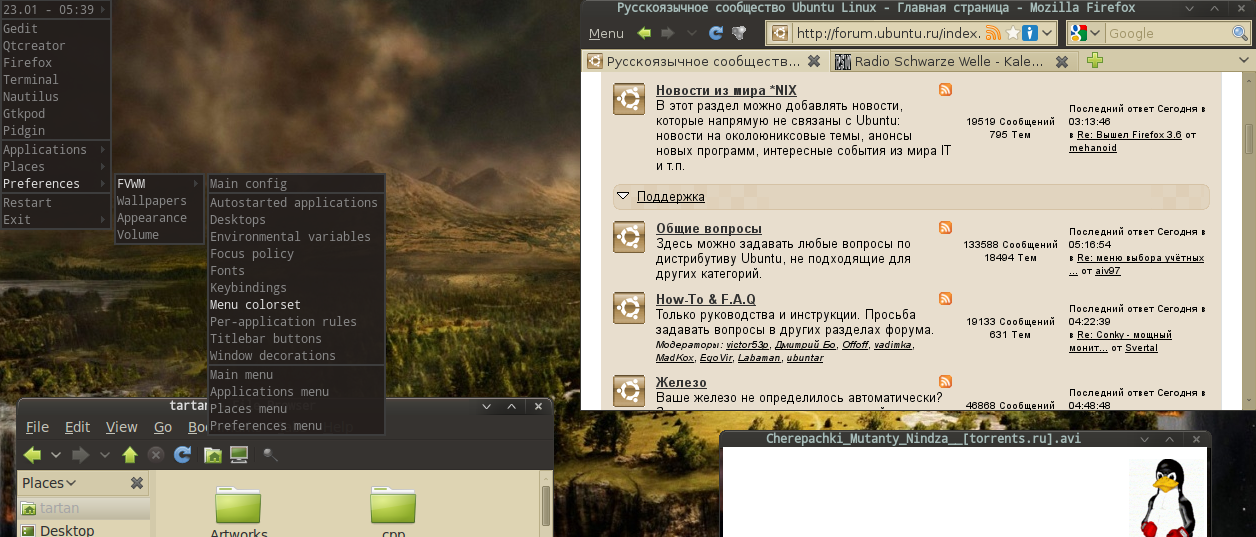
Task: Click the search icon in the Nautilus toolbar
Action: point(271,455)
